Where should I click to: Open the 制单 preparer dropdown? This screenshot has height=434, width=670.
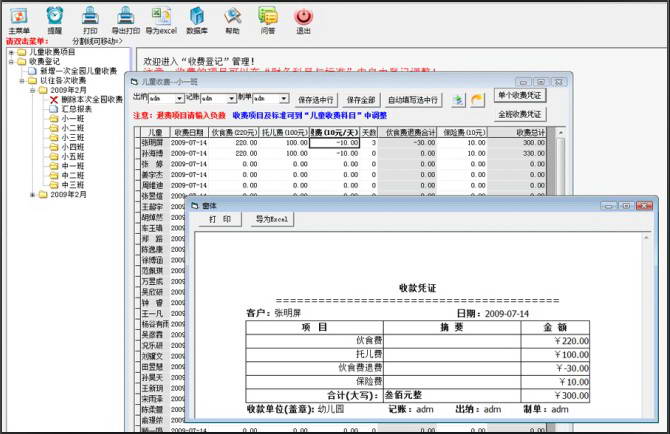coord(284,99)
